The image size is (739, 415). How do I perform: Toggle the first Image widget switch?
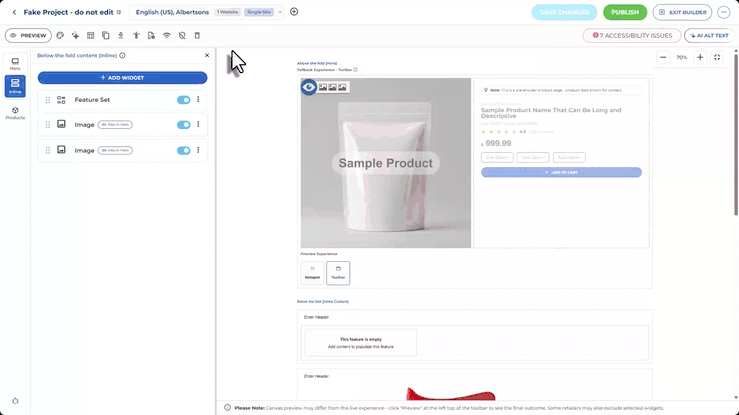[x=183, y=125]
